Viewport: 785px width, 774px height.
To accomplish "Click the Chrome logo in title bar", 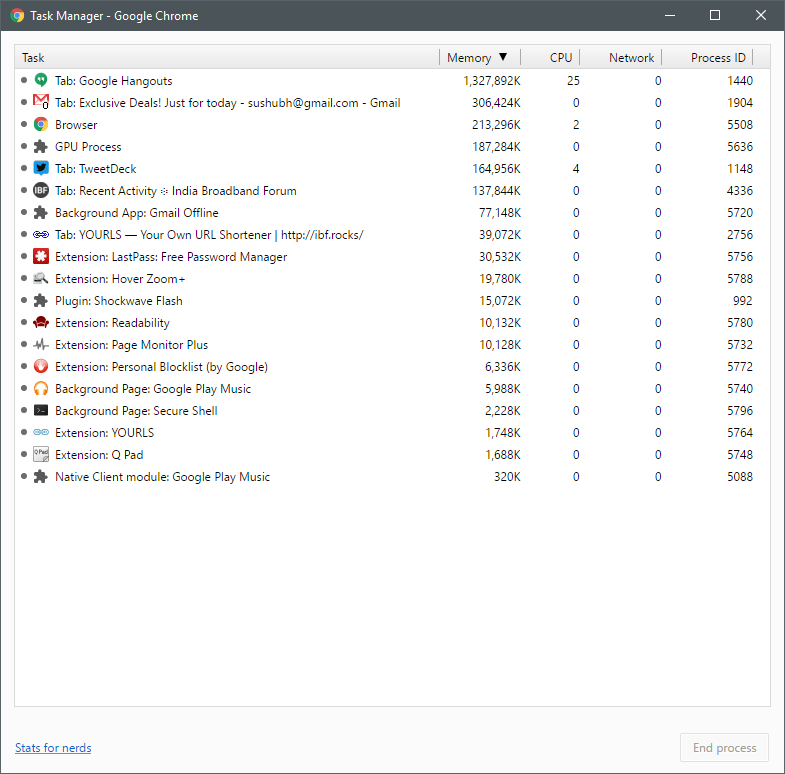I will [x=17, y=16].
